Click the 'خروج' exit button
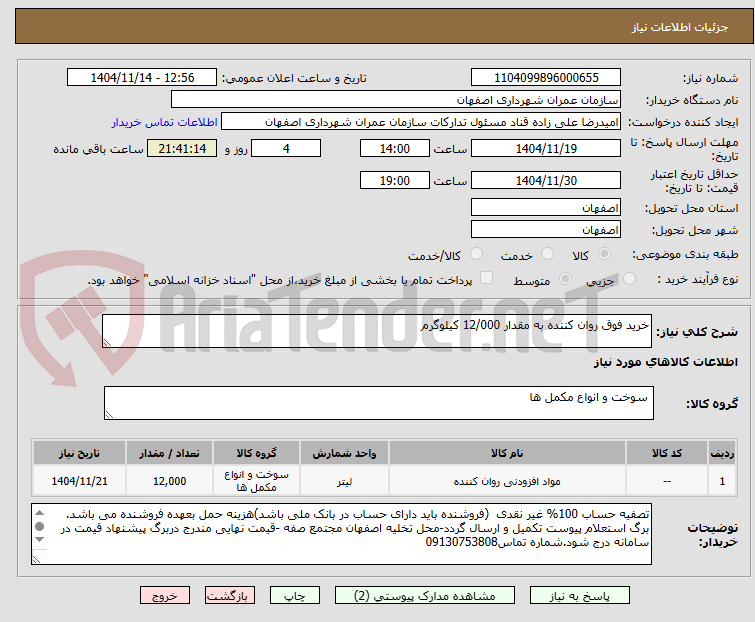This screenshot has width=755, height=622. [x=165, y=596]
